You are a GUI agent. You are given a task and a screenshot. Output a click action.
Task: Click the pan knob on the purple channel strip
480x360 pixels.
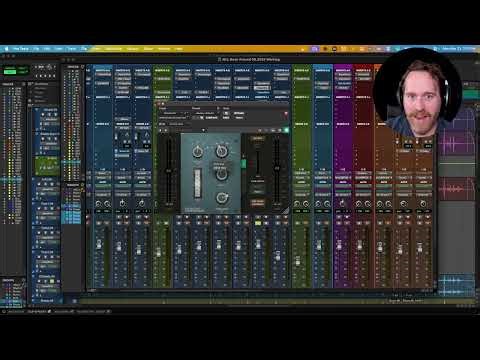(x=342, y=203)
